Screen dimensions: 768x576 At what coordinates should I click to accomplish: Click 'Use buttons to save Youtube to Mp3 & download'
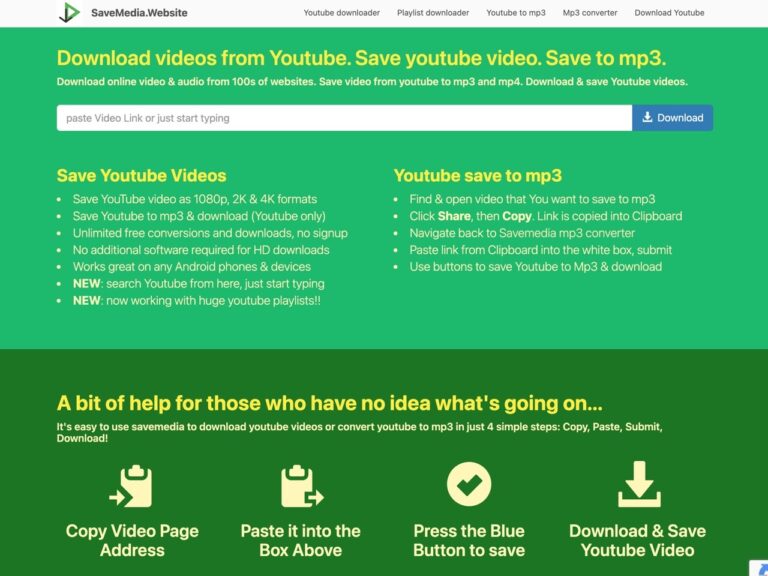[536, 267]
